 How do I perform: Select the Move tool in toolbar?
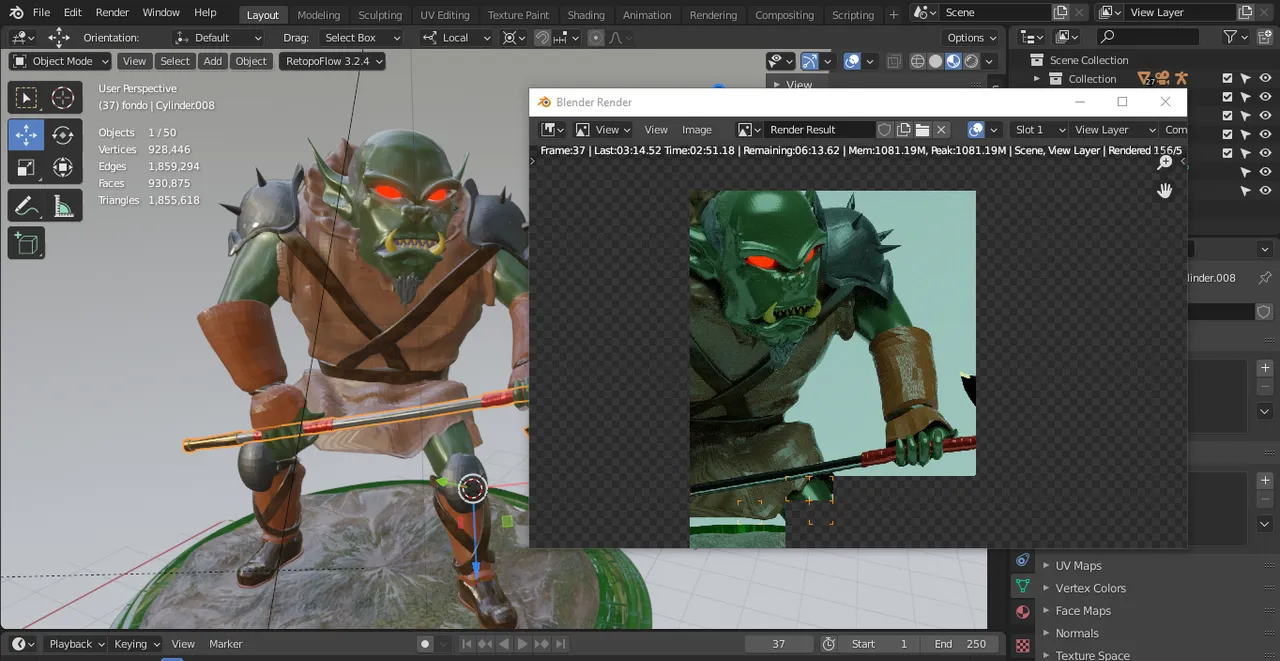tap(26, 135)
